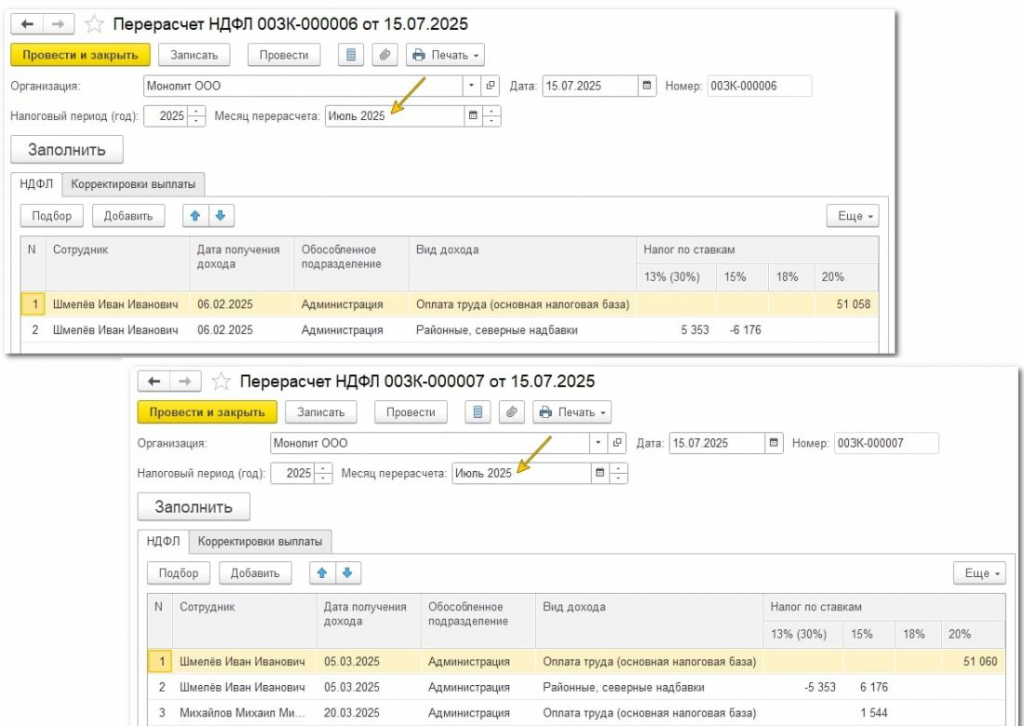Adjust the Месяц перерасчета stepper in the lower window
This screenshot has height=726, width=1024.
(x=618, y=473)
